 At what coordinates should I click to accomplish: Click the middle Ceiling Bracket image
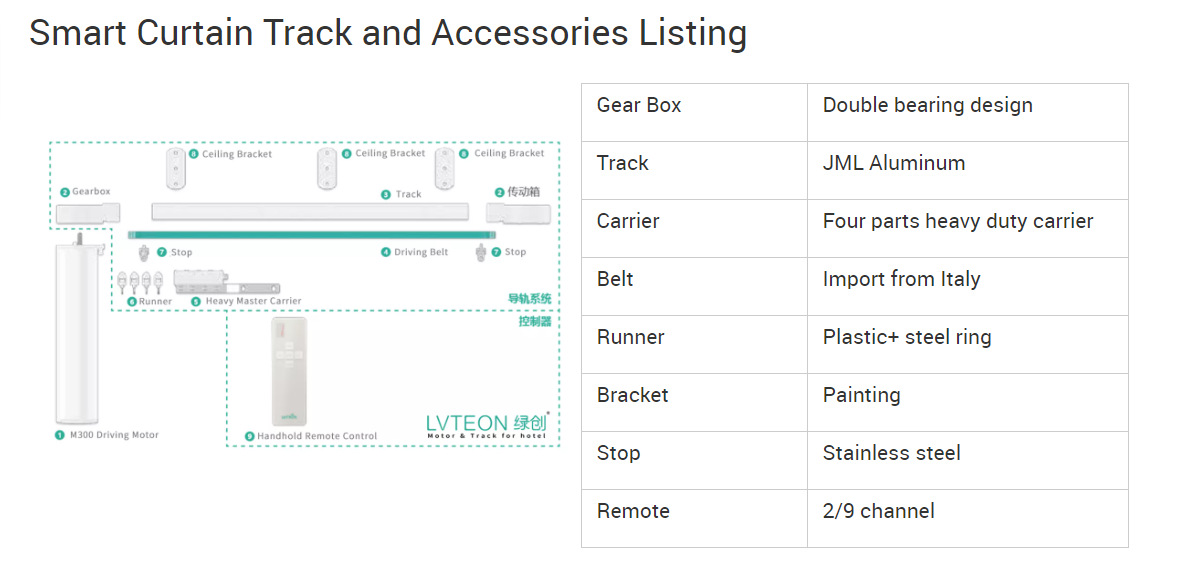pyautogui.click(x=327, y=168)
